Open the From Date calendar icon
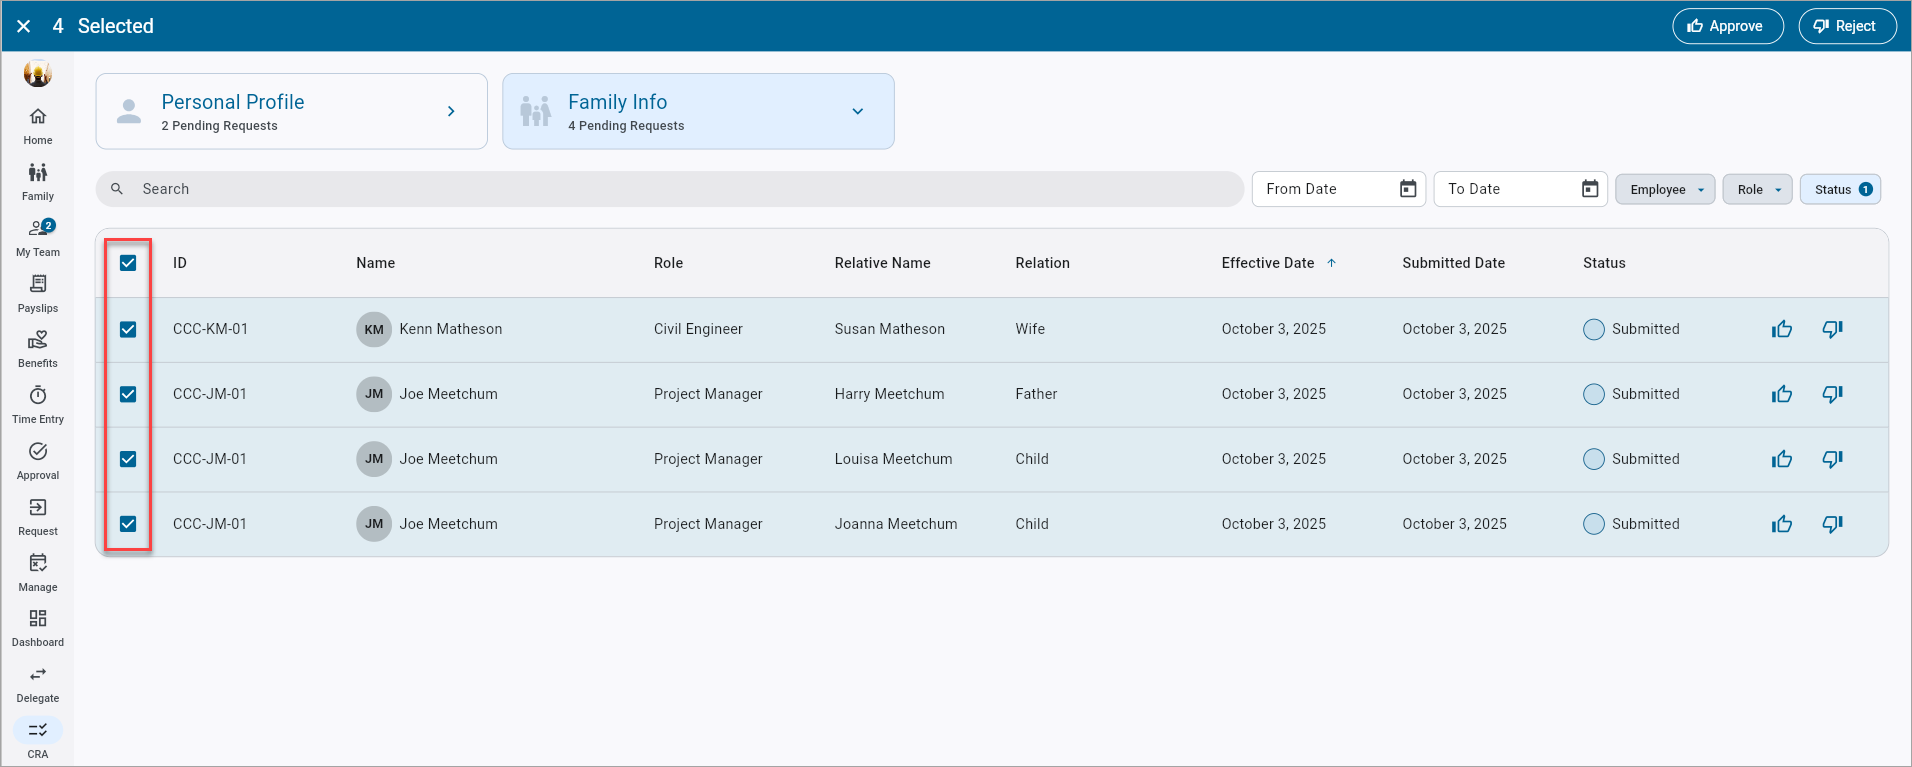The image size is (1912, 767). click(1407, 189)
